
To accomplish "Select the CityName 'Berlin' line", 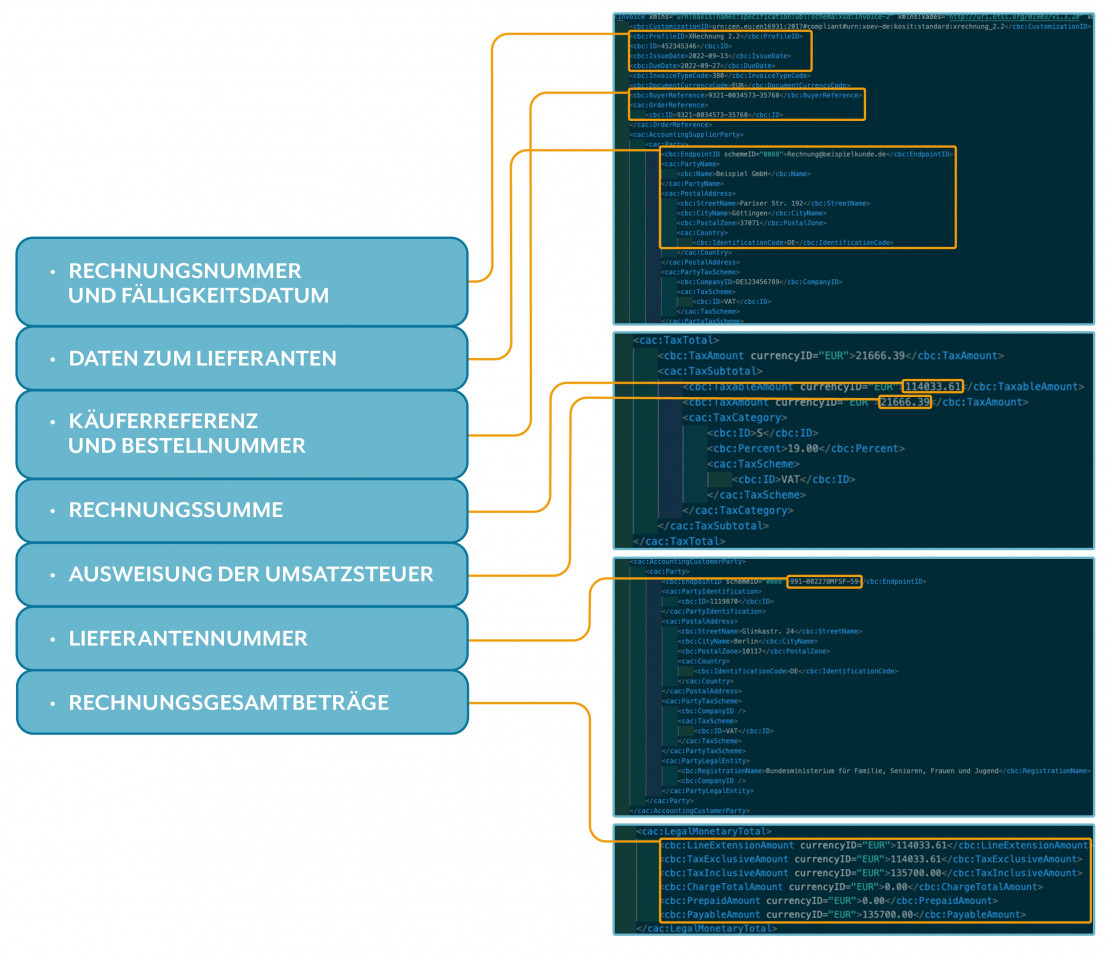I will tap(748, 641).
